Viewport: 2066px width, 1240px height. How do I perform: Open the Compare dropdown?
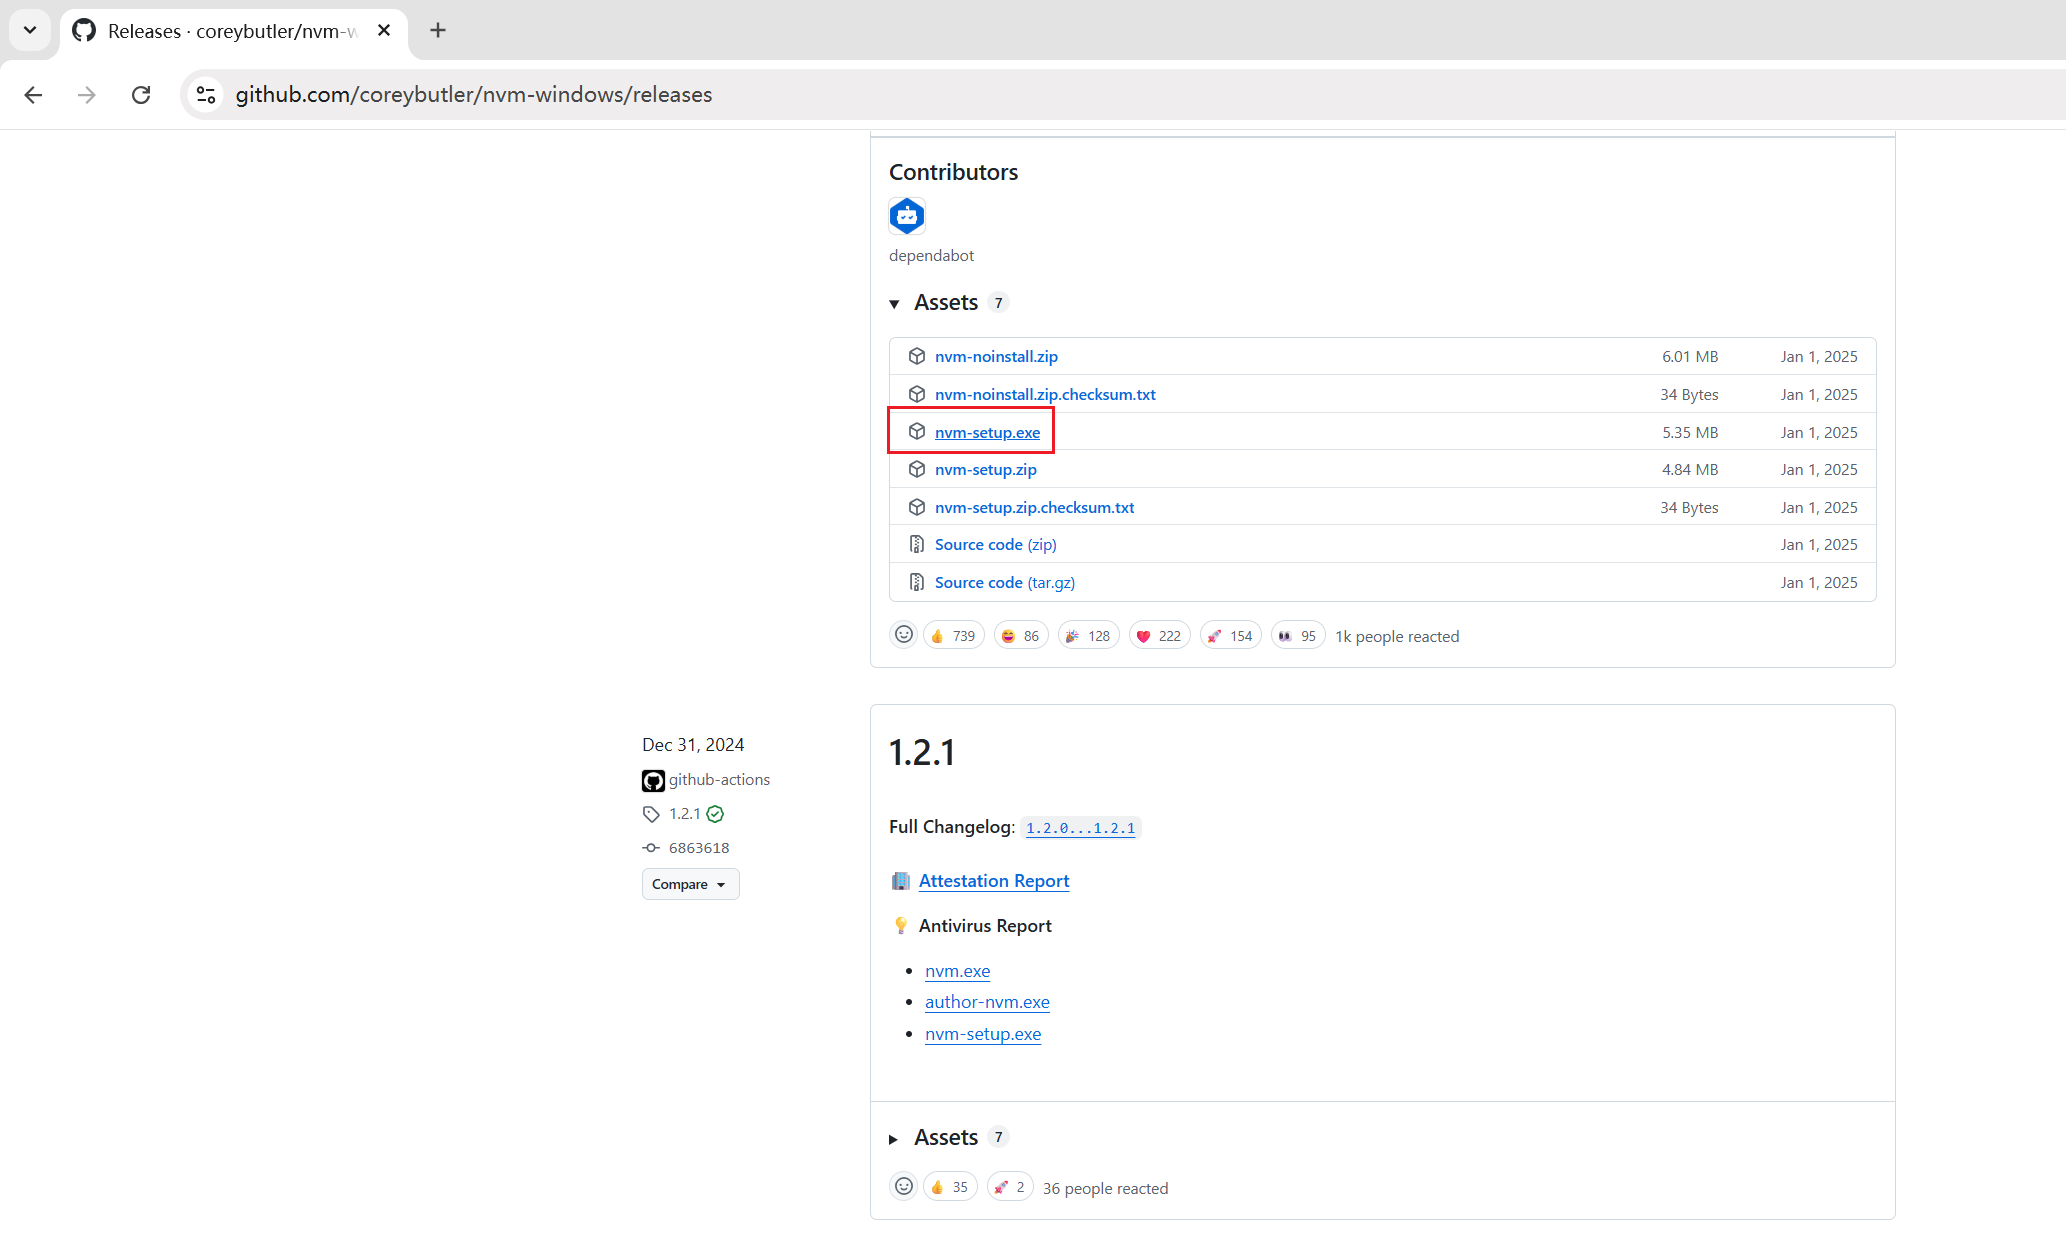pyautogui.click(x=690, y=884)
